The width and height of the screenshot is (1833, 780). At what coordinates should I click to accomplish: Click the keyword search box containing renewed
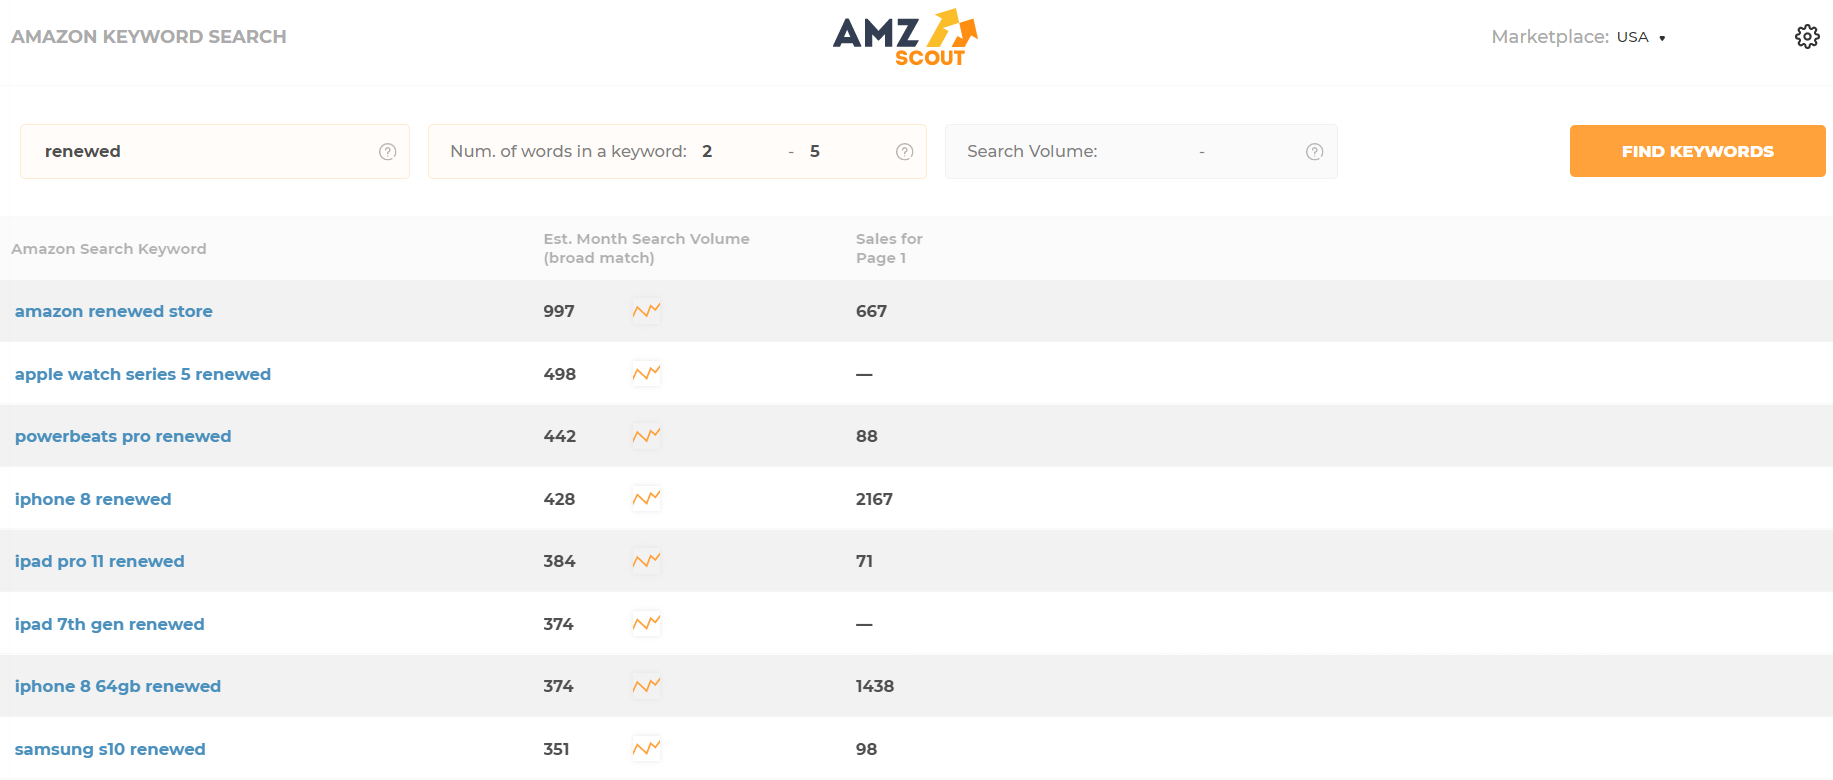[x=200, y=151]
